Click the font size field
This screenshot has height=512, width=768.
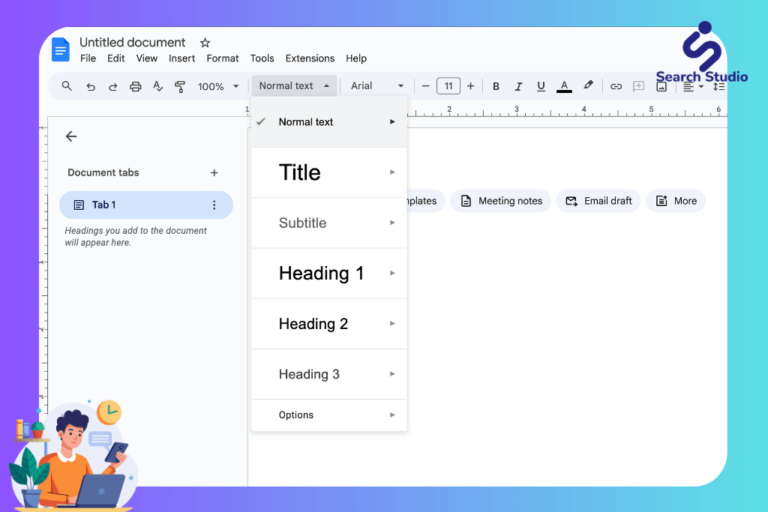point(448,86)
